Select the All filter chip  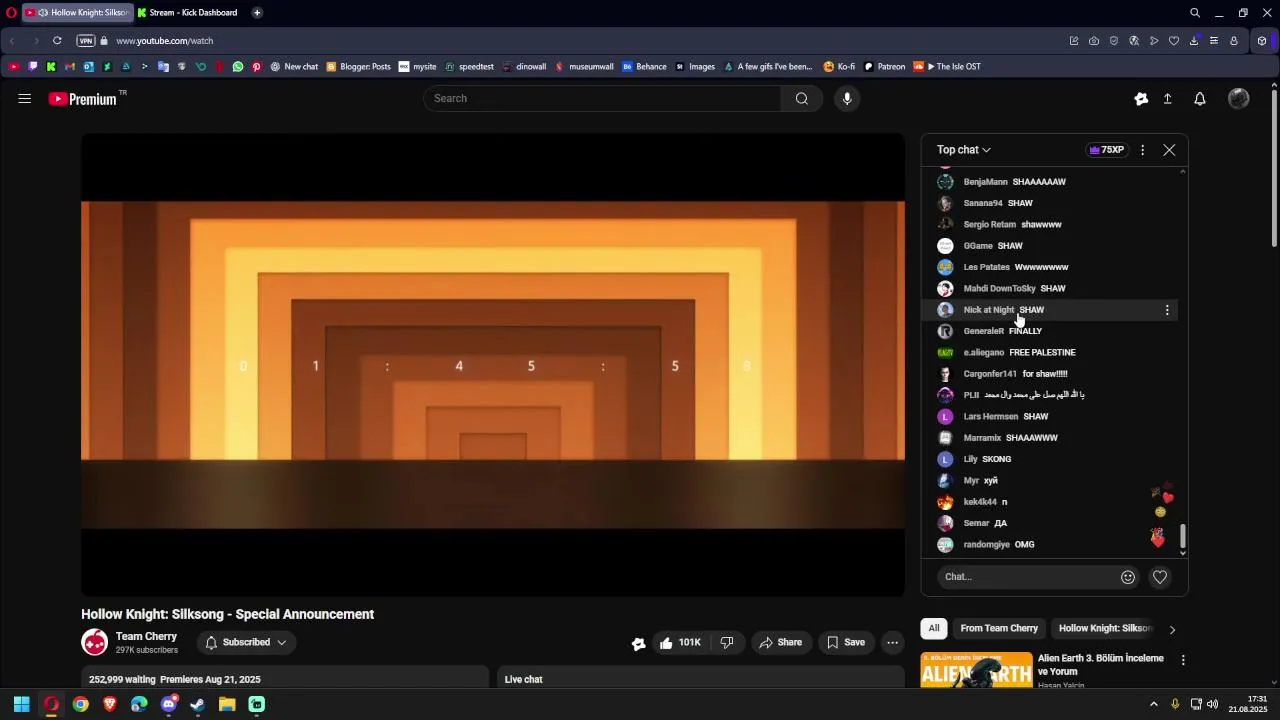point(934,629)
